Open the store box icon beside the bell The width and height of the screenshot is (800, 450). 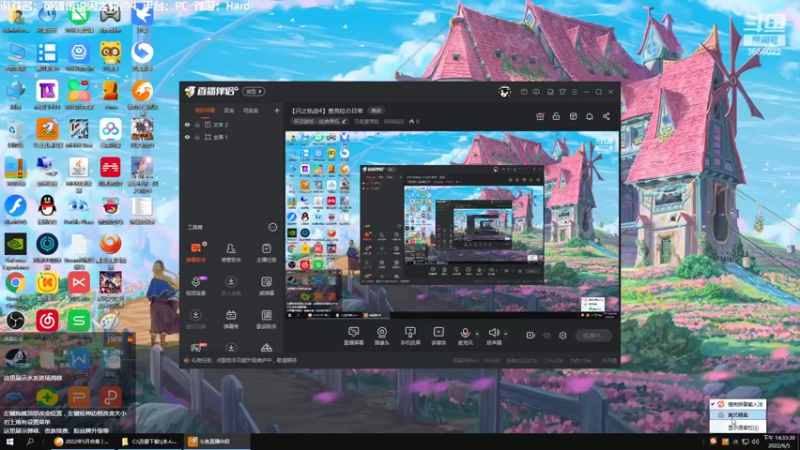click(x=573, y=116)
